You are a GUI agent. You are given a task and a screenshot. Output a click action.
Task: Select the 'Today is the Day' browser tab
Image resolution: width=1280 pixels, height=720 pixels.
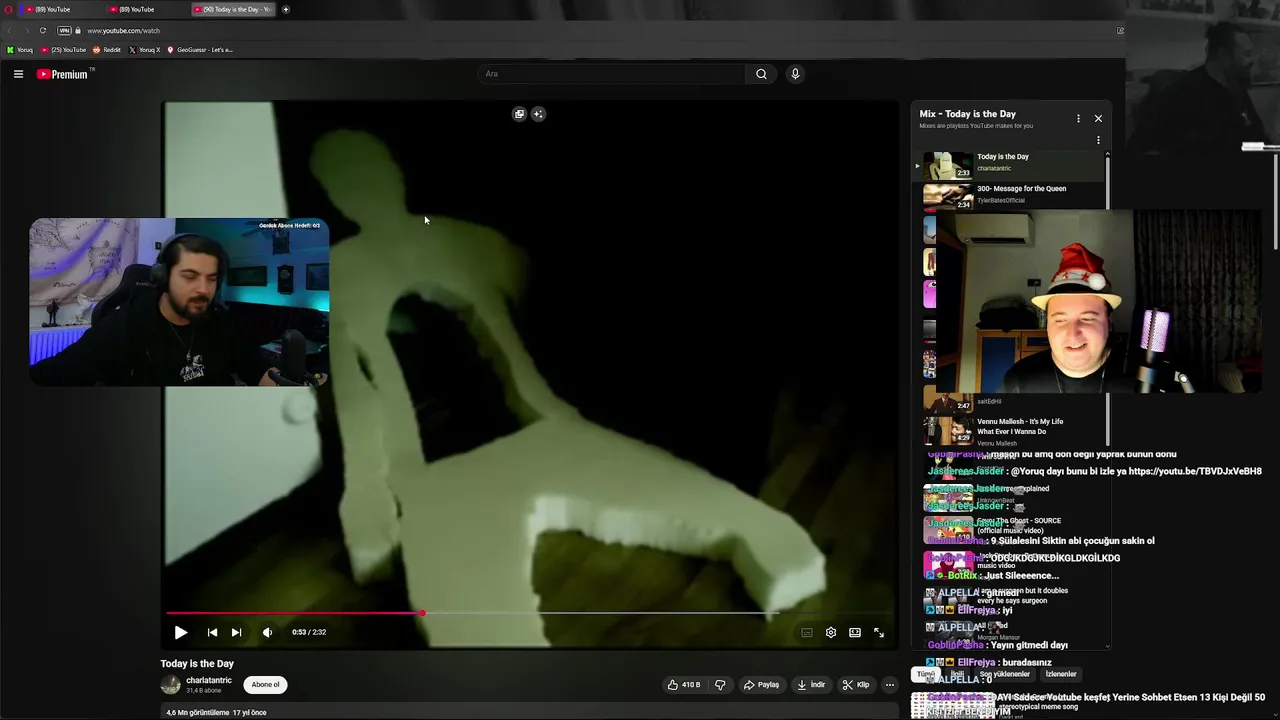(233, 9)
